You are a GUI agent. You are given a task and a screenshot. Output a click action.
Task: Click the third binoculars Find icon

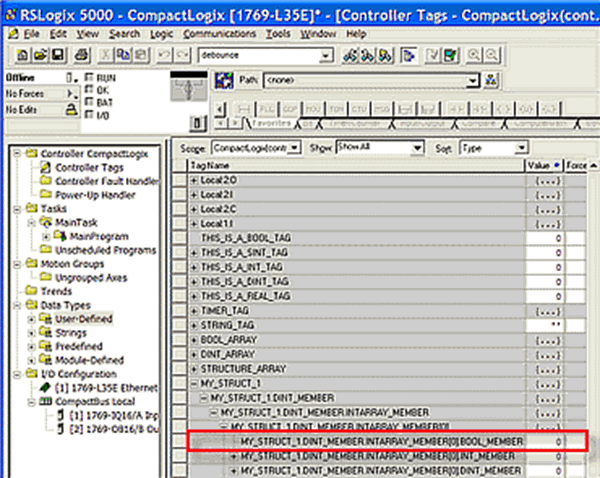385,56
